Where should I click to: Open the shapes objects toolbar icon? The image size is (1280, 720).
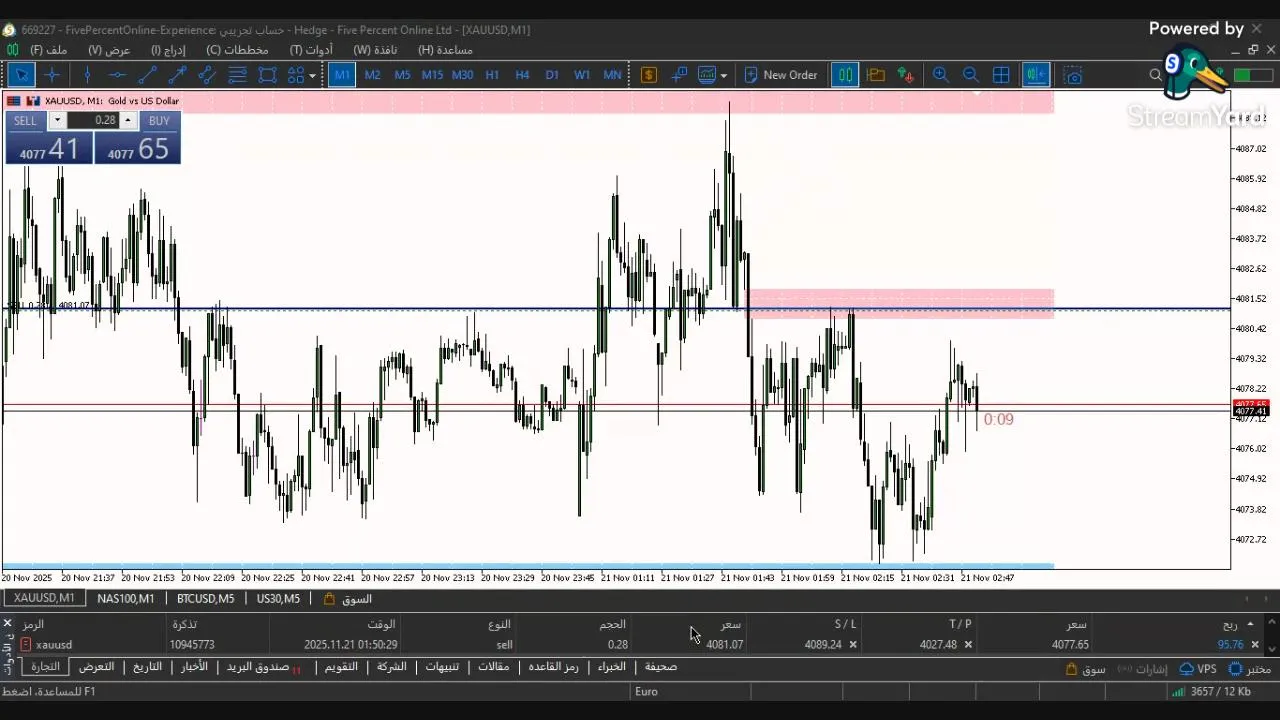pos(296,75)
